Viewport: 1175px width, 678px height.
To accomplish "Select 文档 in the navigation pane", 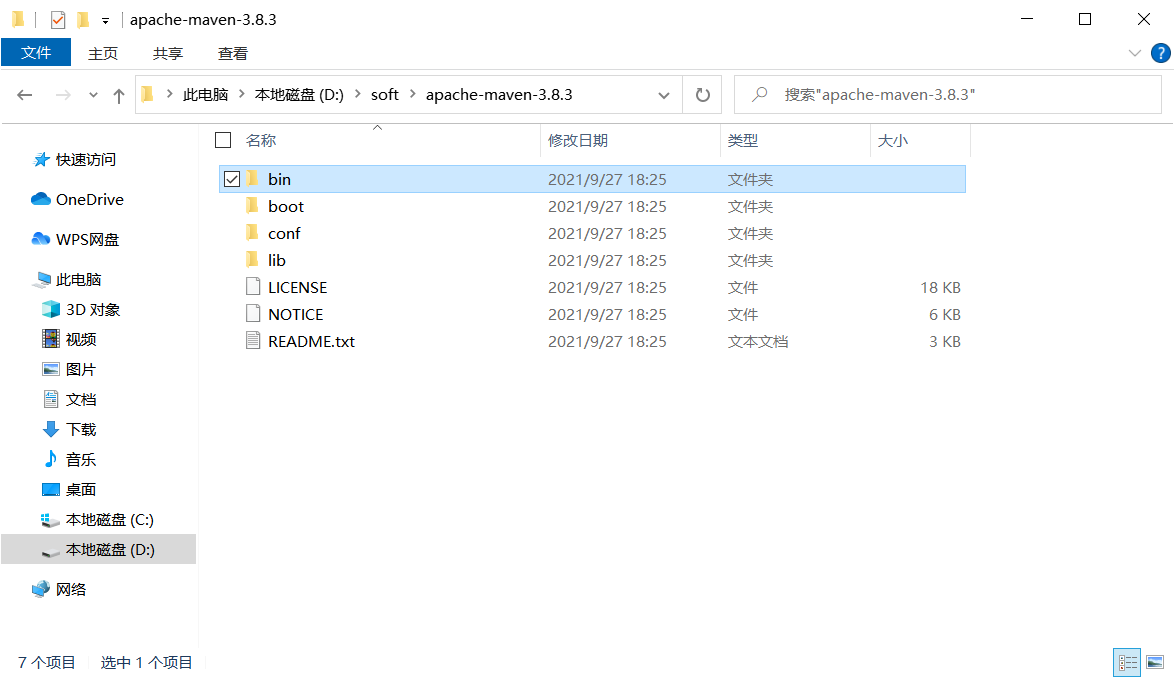I will point(81,399).
